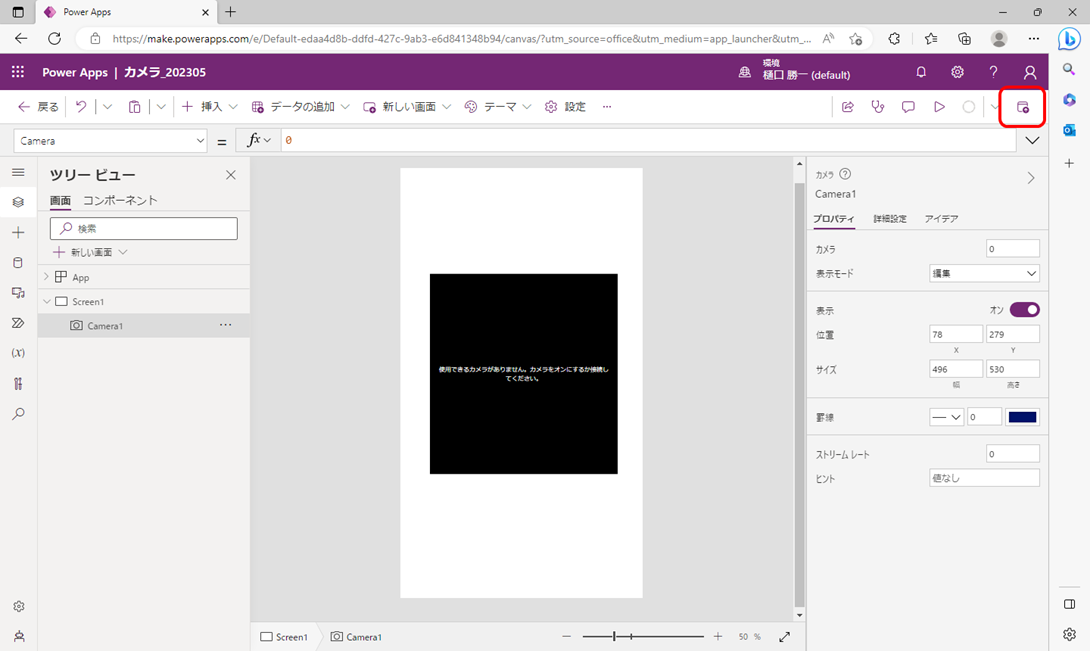Open the account profile icon in header

1030,72
